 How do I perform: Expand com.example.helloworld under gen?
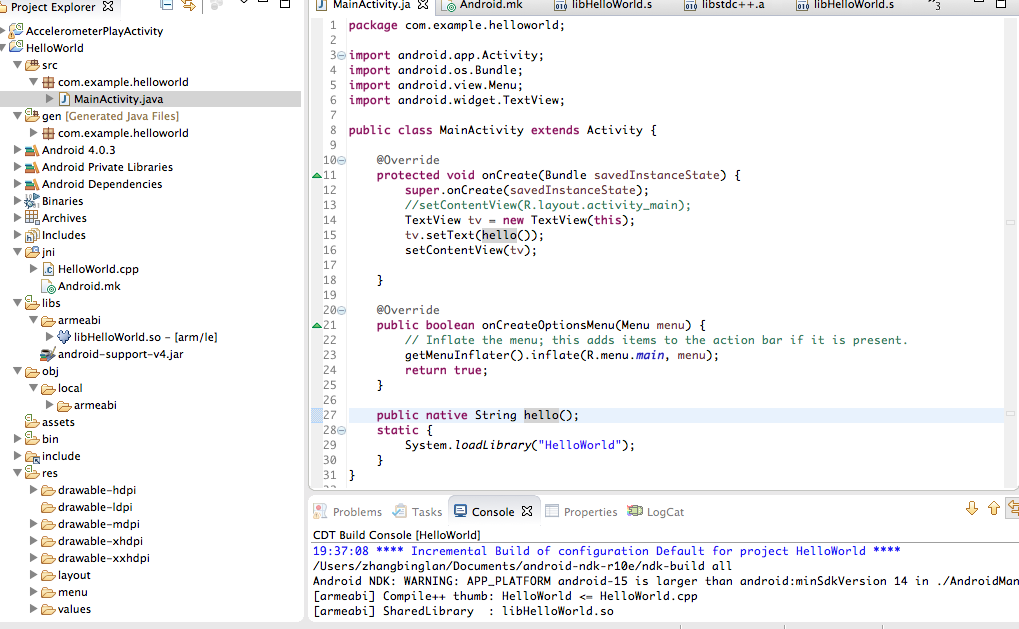[34, 133]
